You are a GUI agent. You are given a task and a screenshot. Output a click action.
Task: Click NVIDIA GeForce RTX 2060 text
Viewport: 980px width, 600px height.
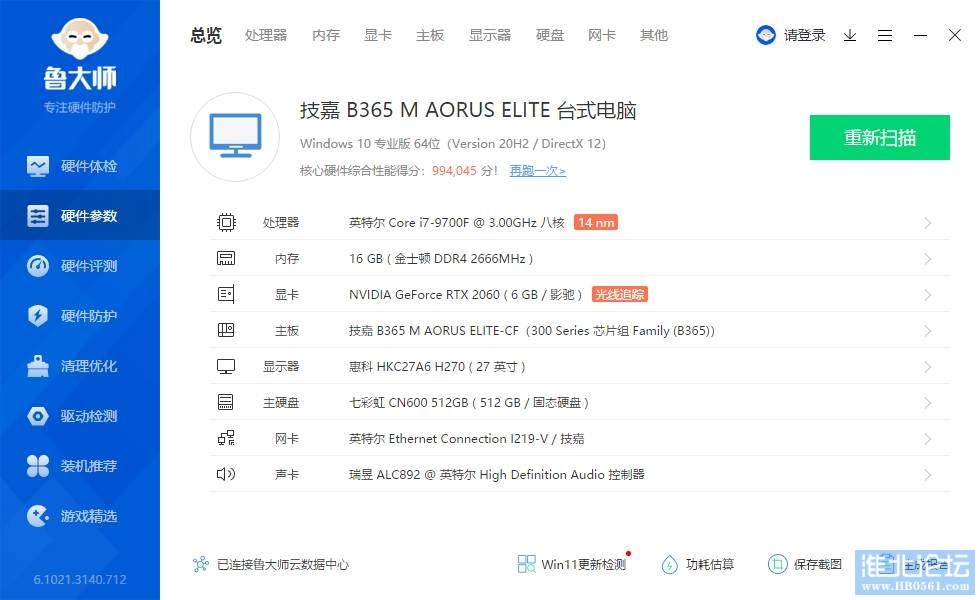(x=466, y=294)
